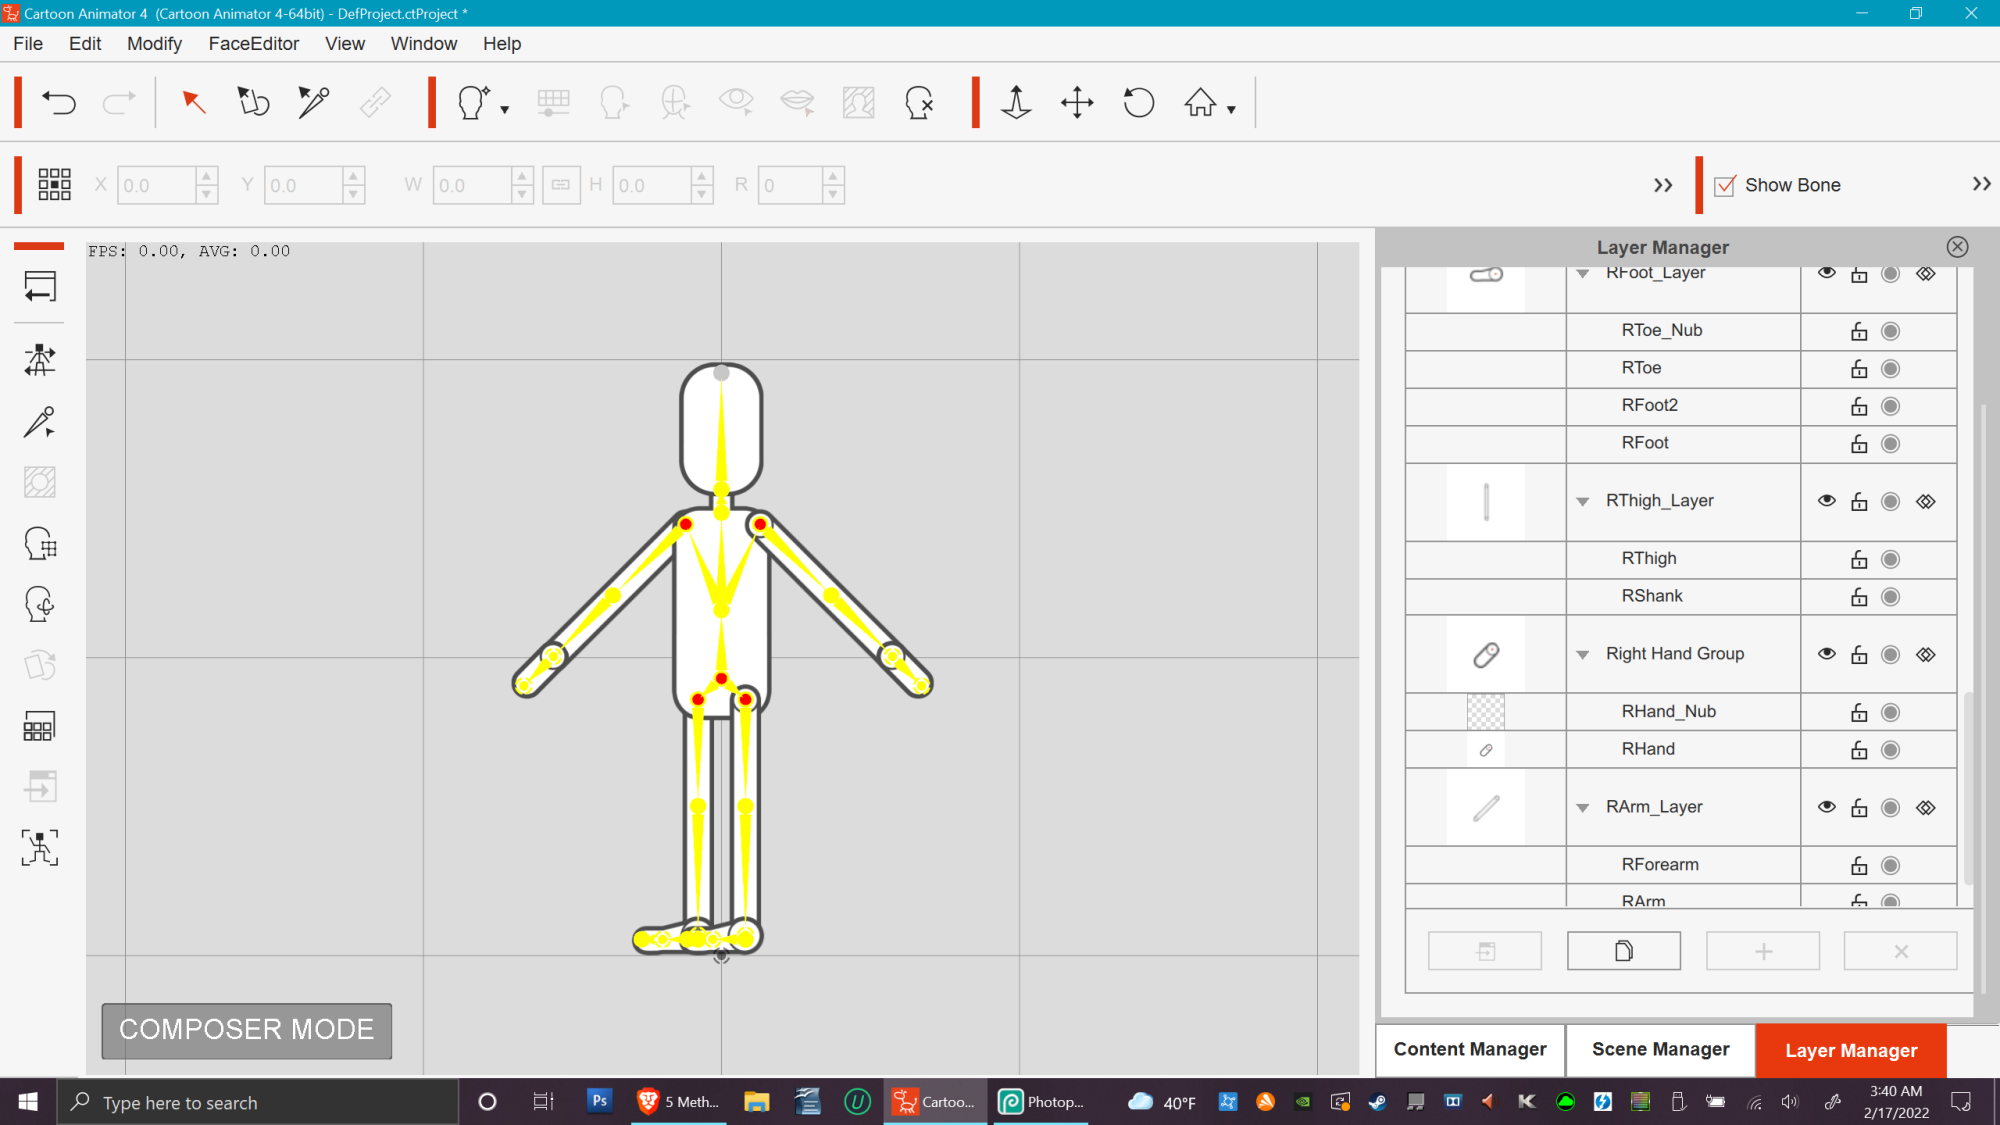
Task: Toggle RArm_Layer visibility eye
Action: 1826,807
